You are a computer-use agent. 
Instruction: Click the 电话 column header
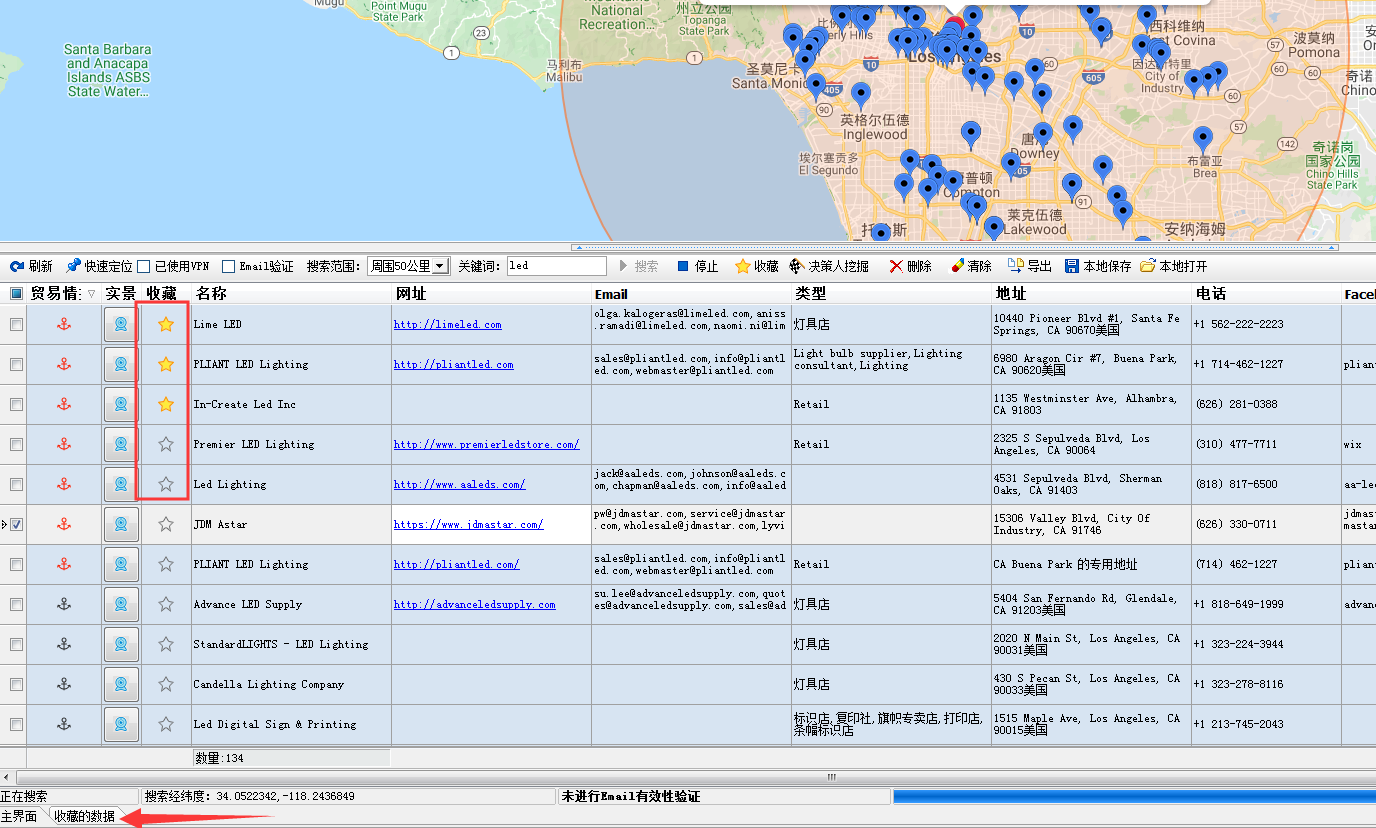1266,294
